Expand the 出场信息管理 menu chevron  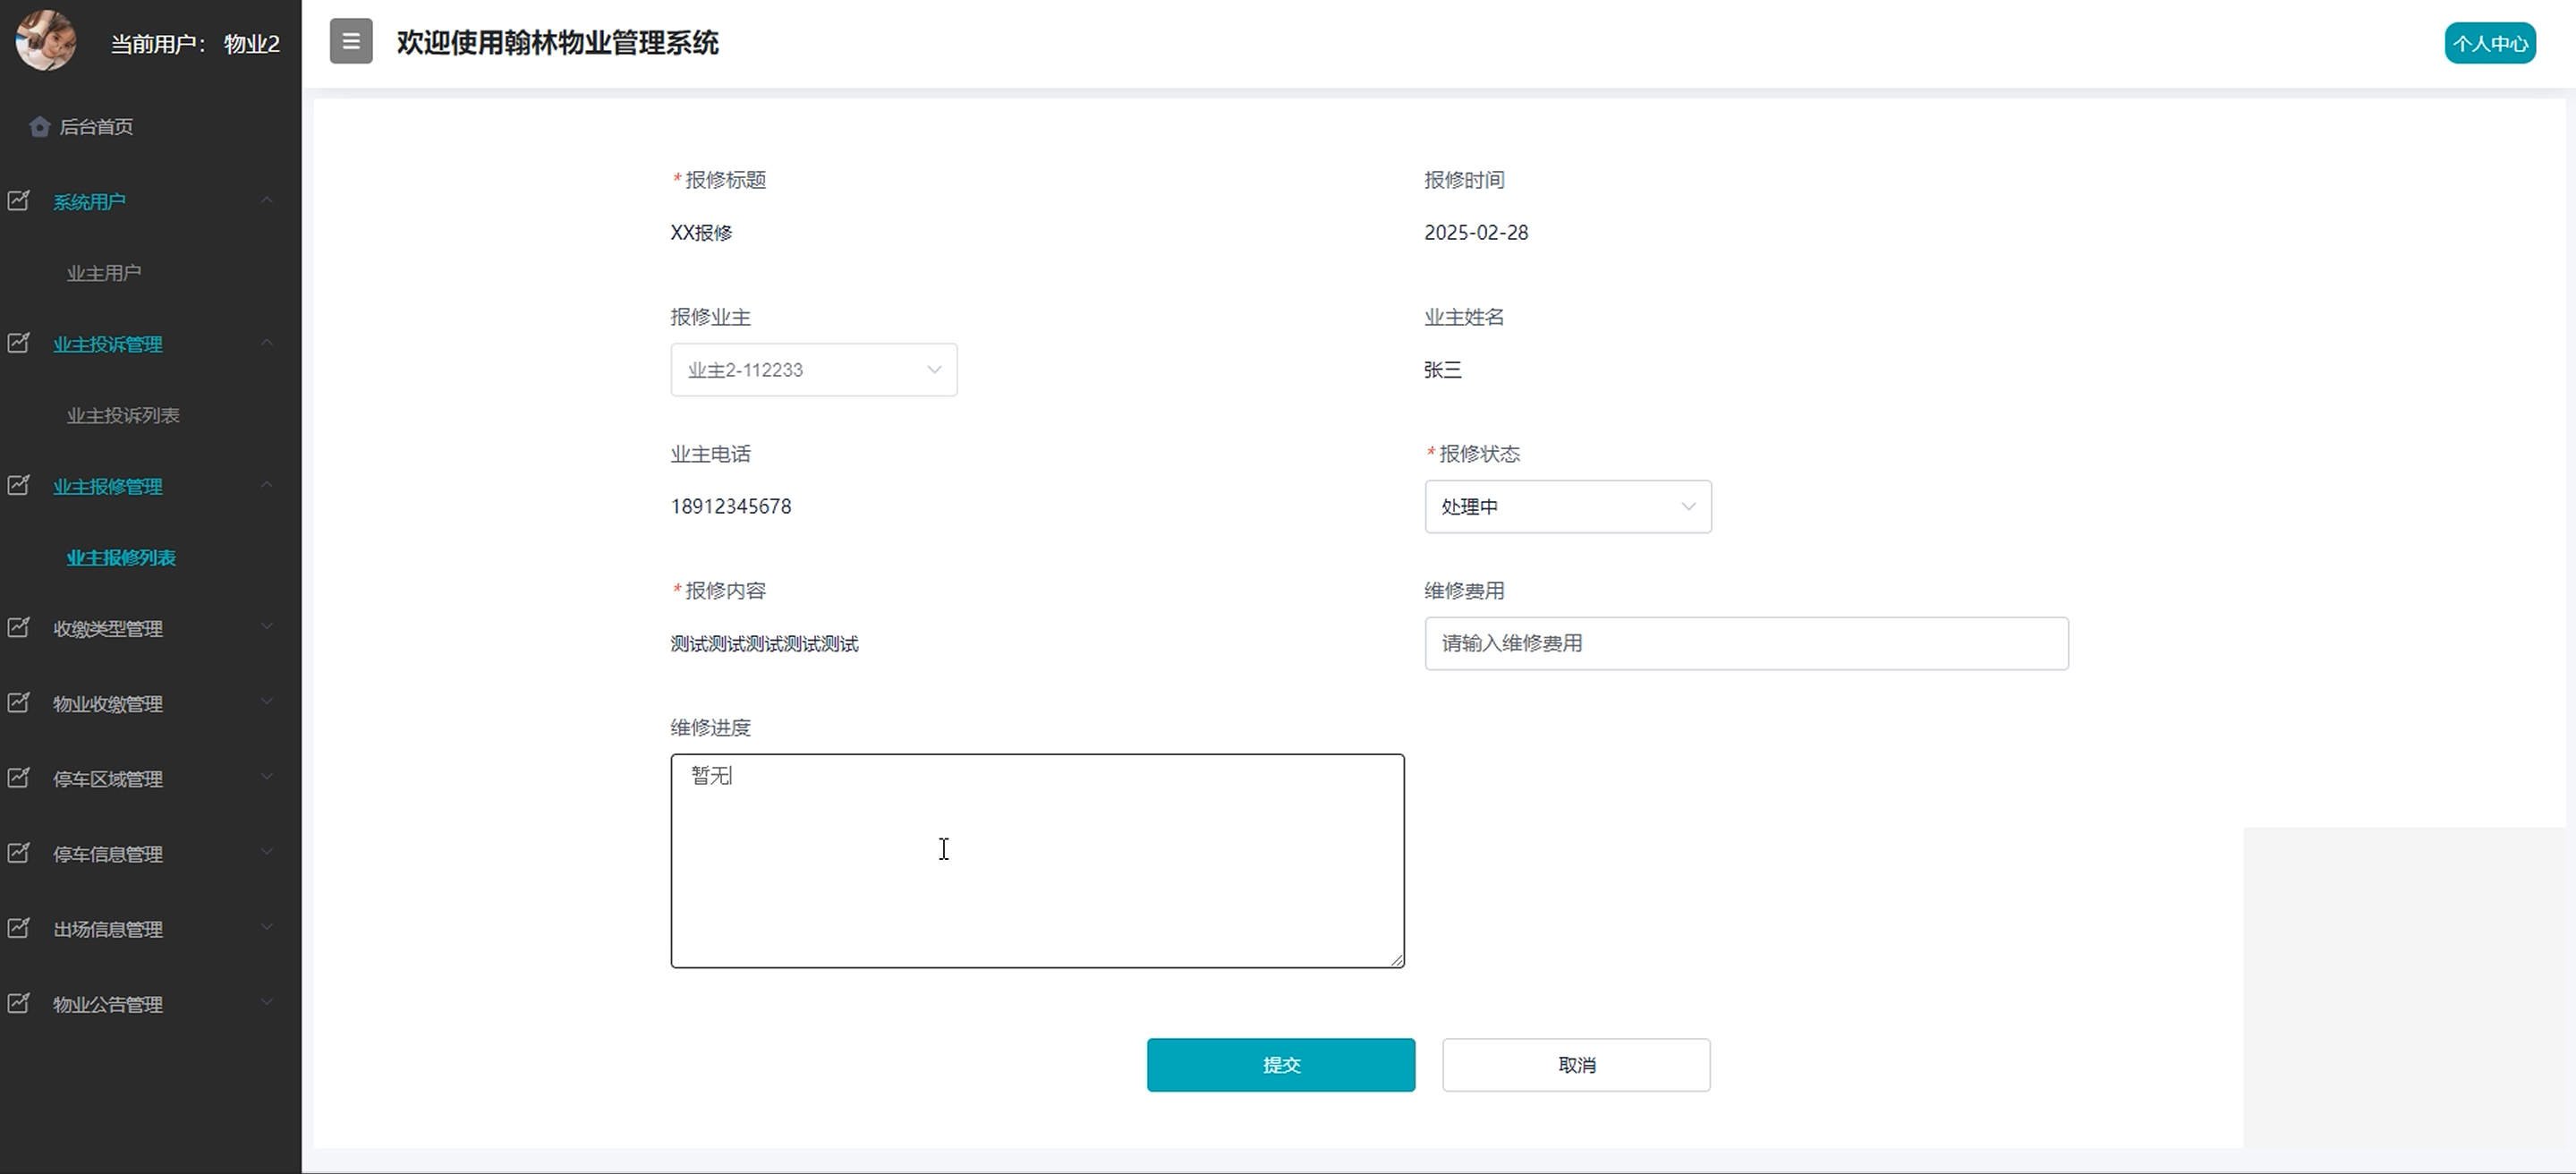pyautogui.click(x=267, y=927)
